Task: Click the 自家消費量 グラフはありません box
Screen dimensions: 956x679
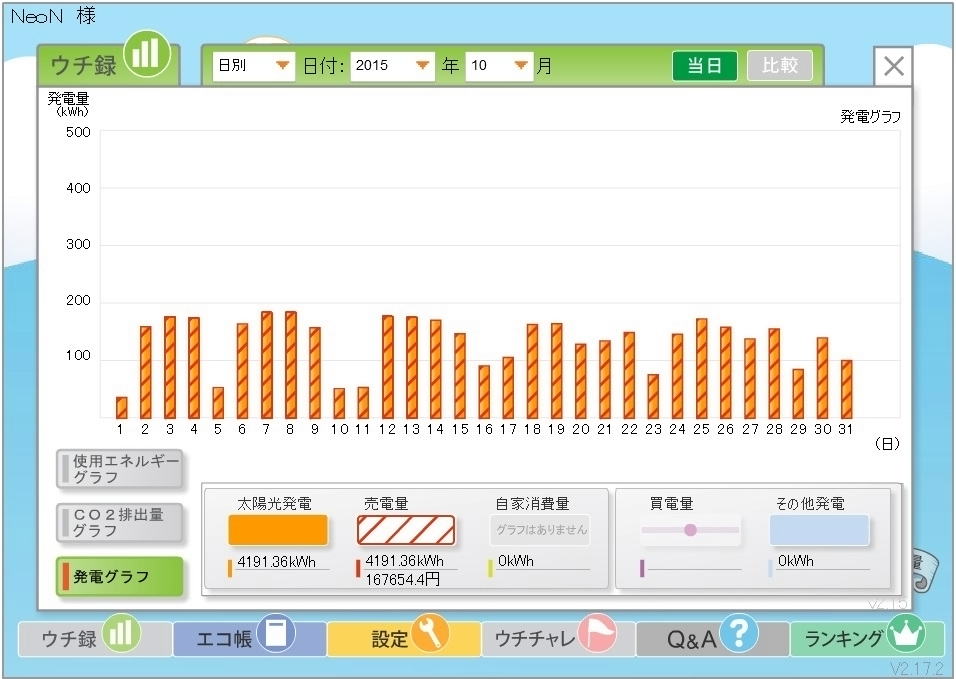Action: click(x=540, y=530)
